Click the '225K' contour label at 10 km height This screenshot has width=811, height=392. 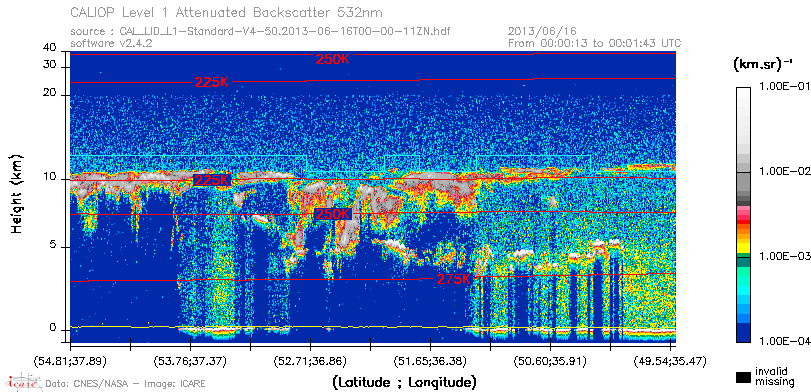212,180
